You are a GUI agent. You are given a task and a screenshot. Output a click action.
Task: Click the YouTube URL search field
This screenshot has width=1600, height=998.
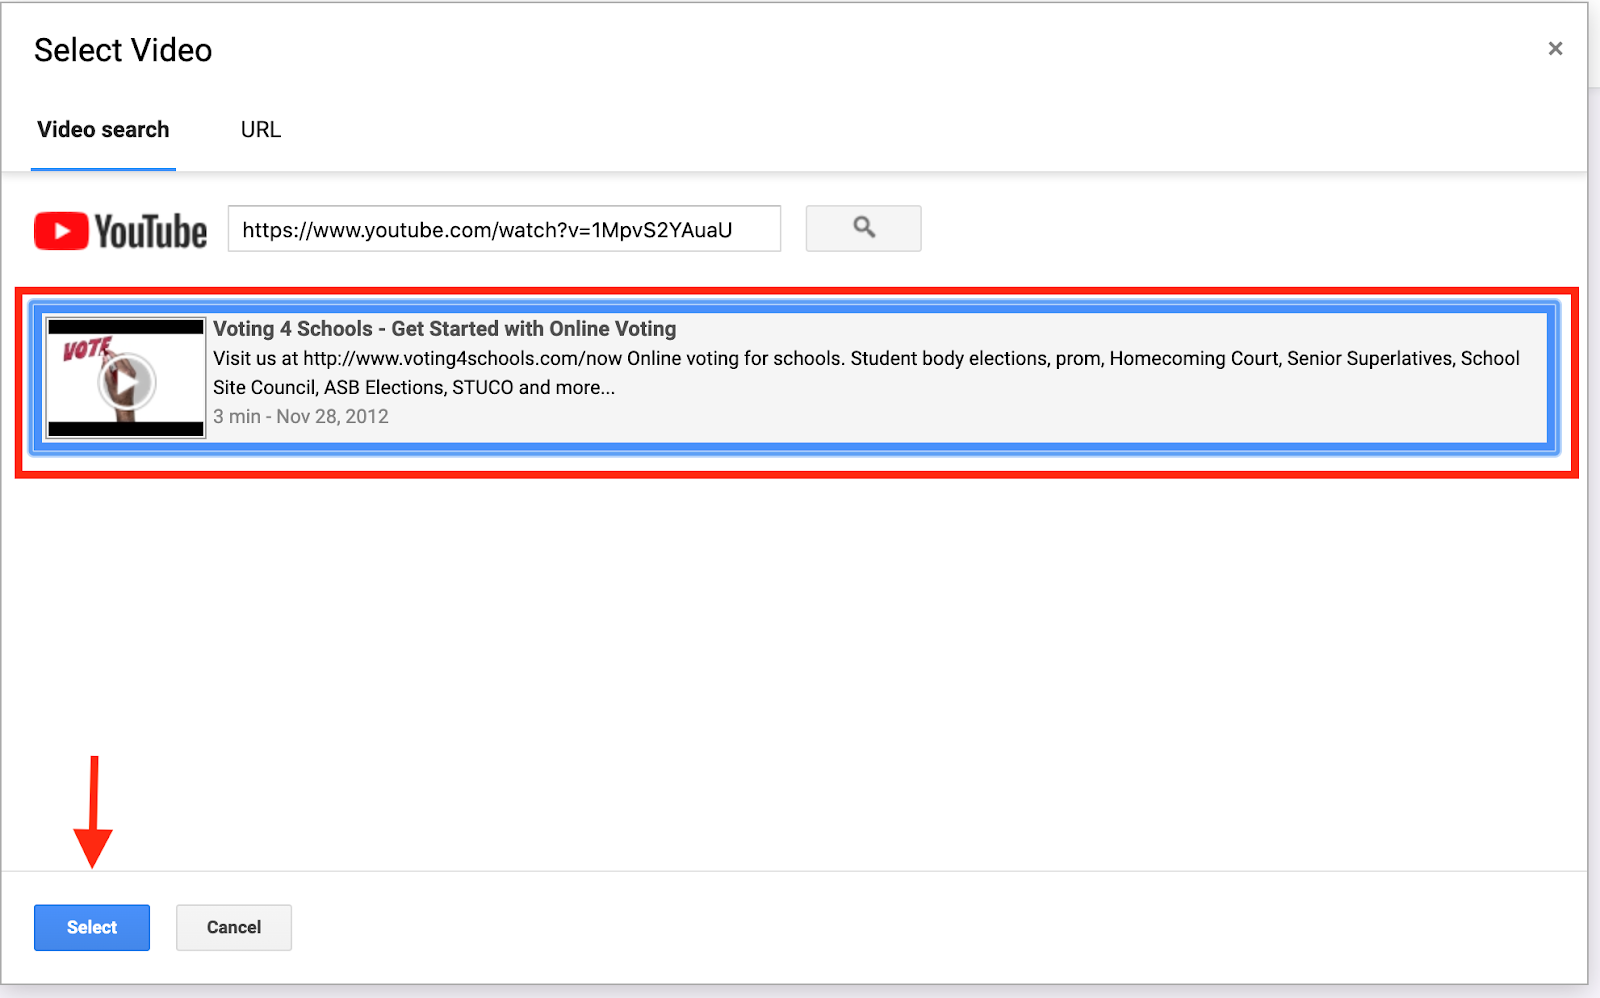(x=504, y=229)
